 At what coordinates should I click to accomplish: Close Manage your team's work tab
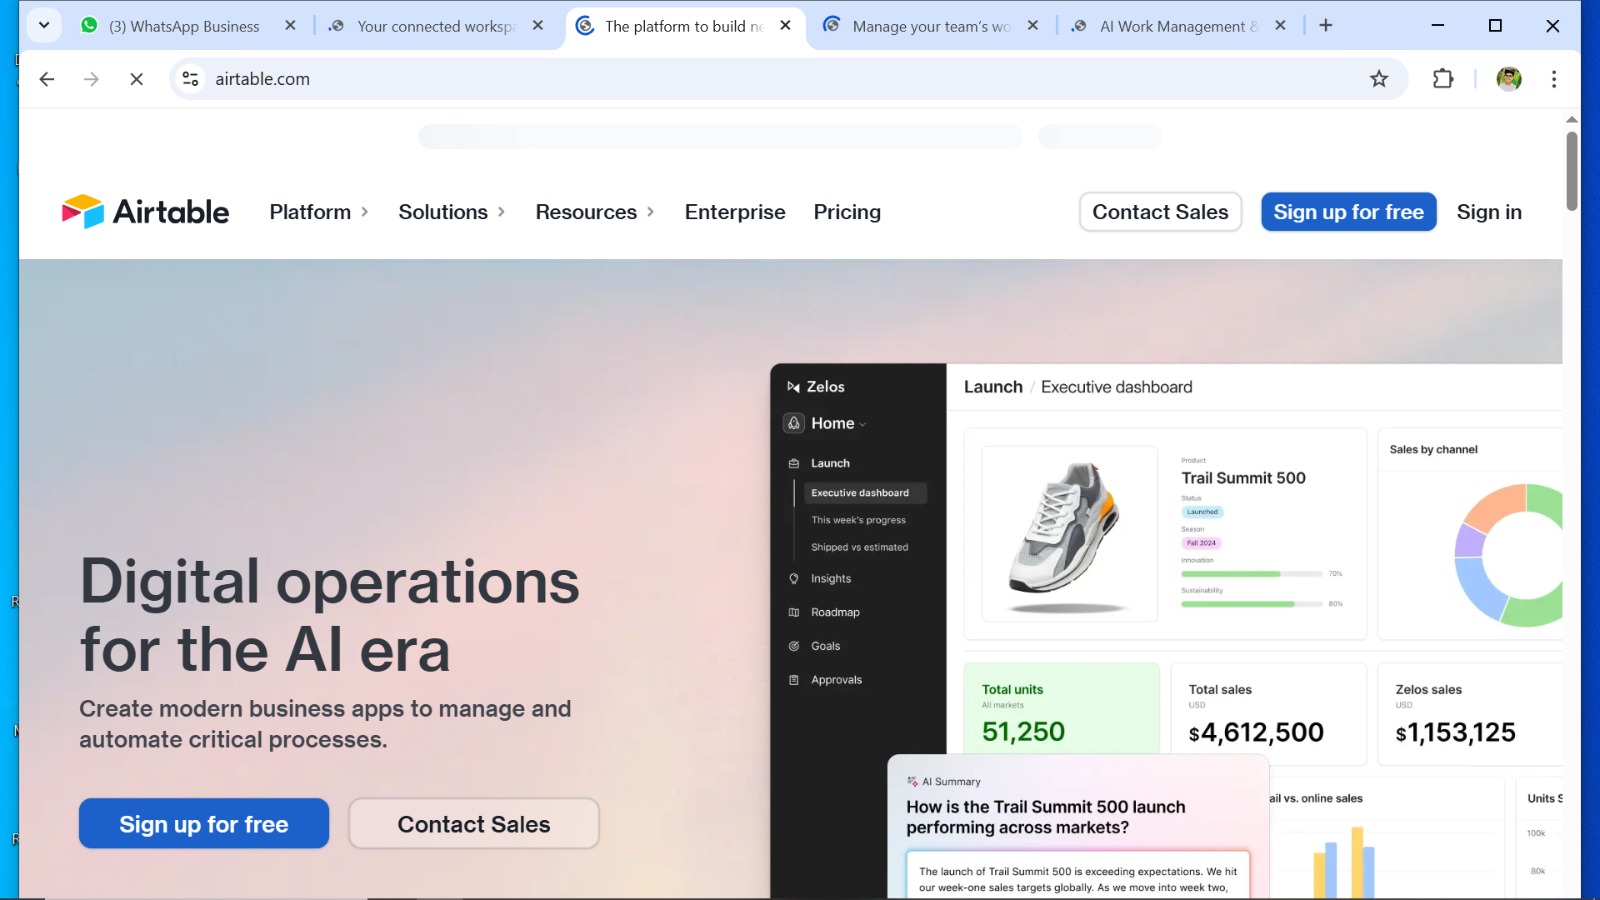[1033, 26]
